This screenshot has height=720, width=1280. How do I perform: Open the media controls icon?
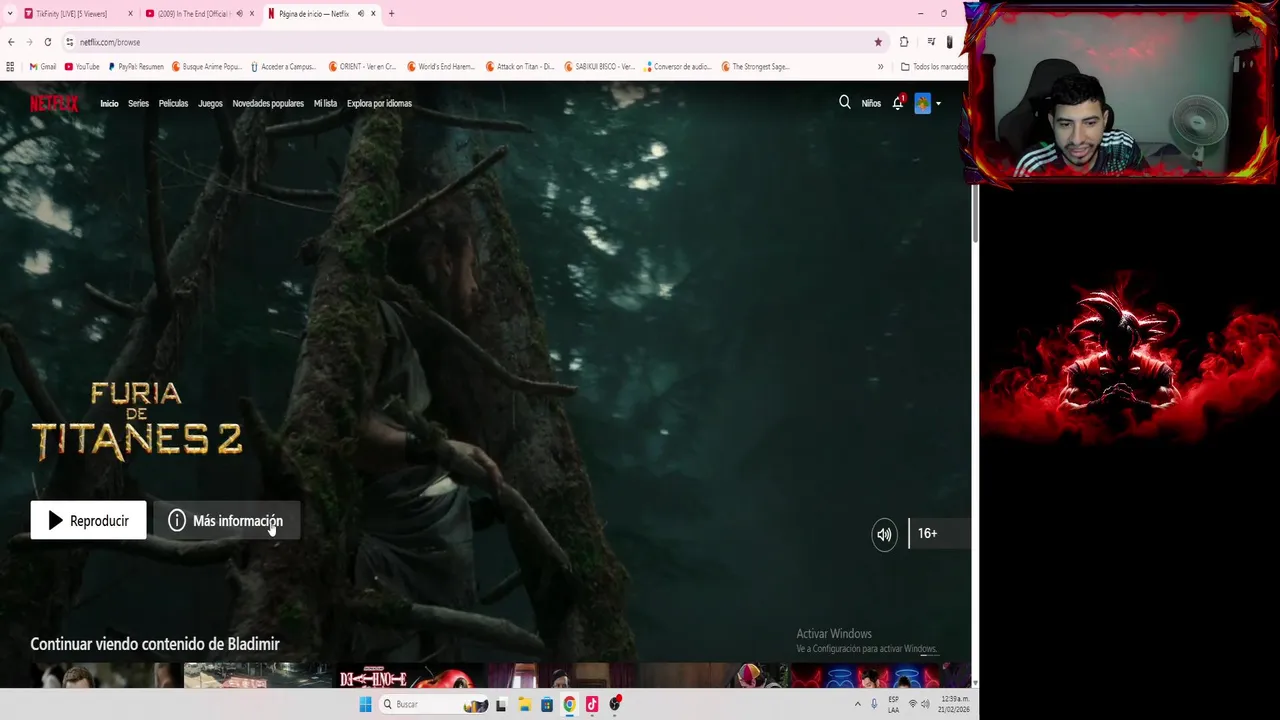click(x=931, y=42)
